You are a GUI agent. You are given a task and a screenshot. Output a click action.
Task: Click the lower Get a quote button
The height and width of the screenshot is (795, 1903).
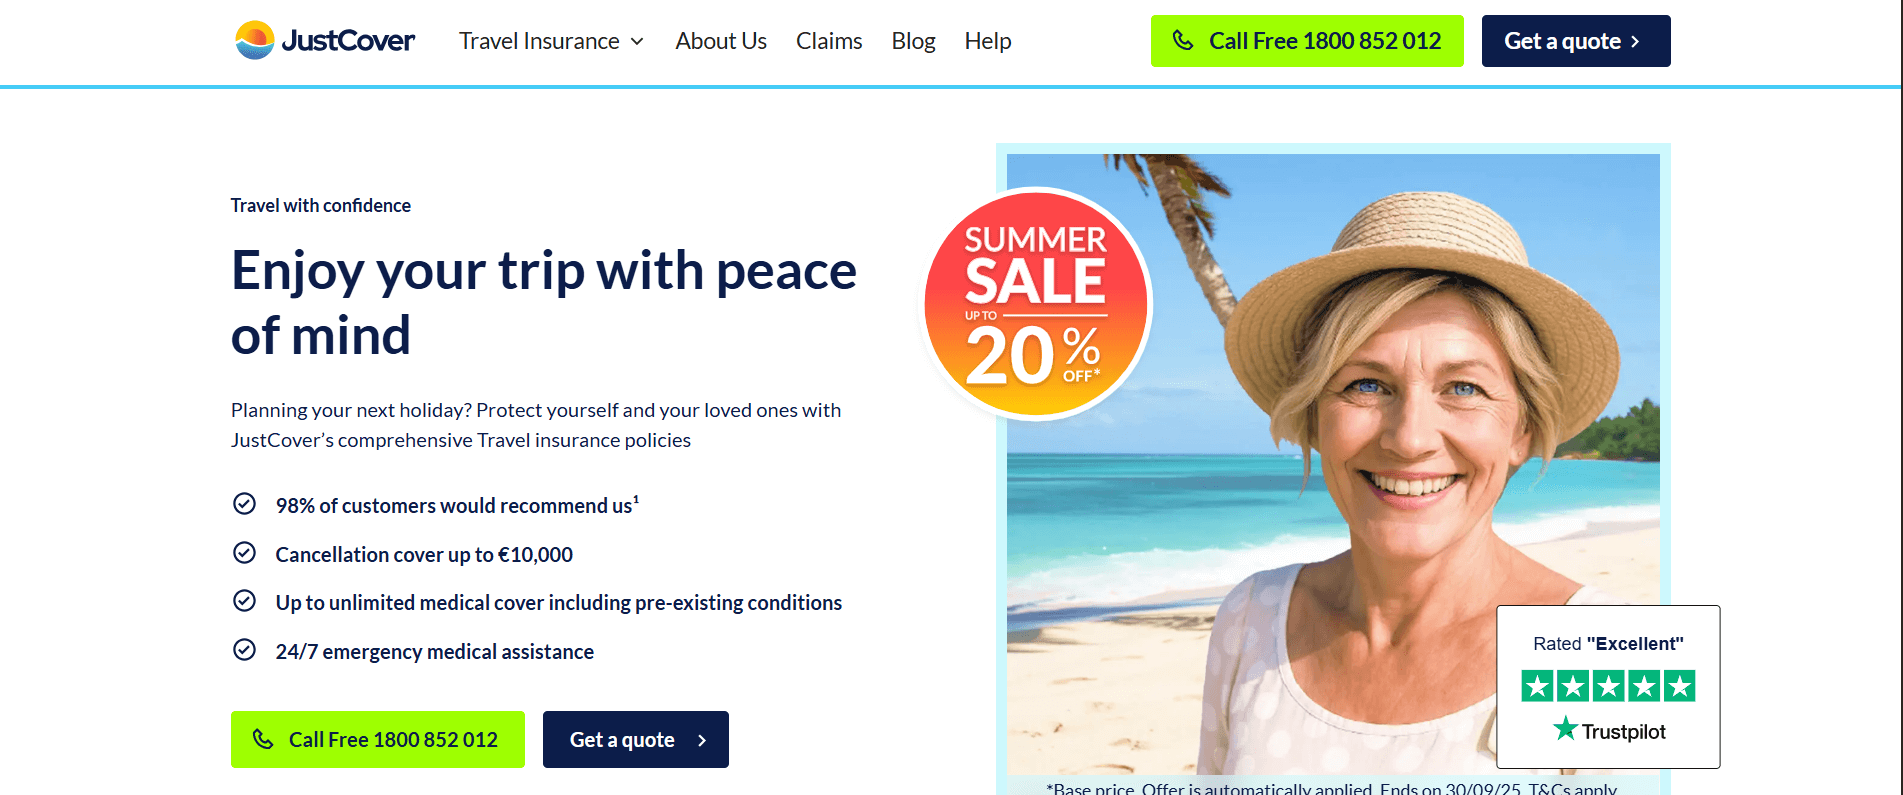coord(636,739)
